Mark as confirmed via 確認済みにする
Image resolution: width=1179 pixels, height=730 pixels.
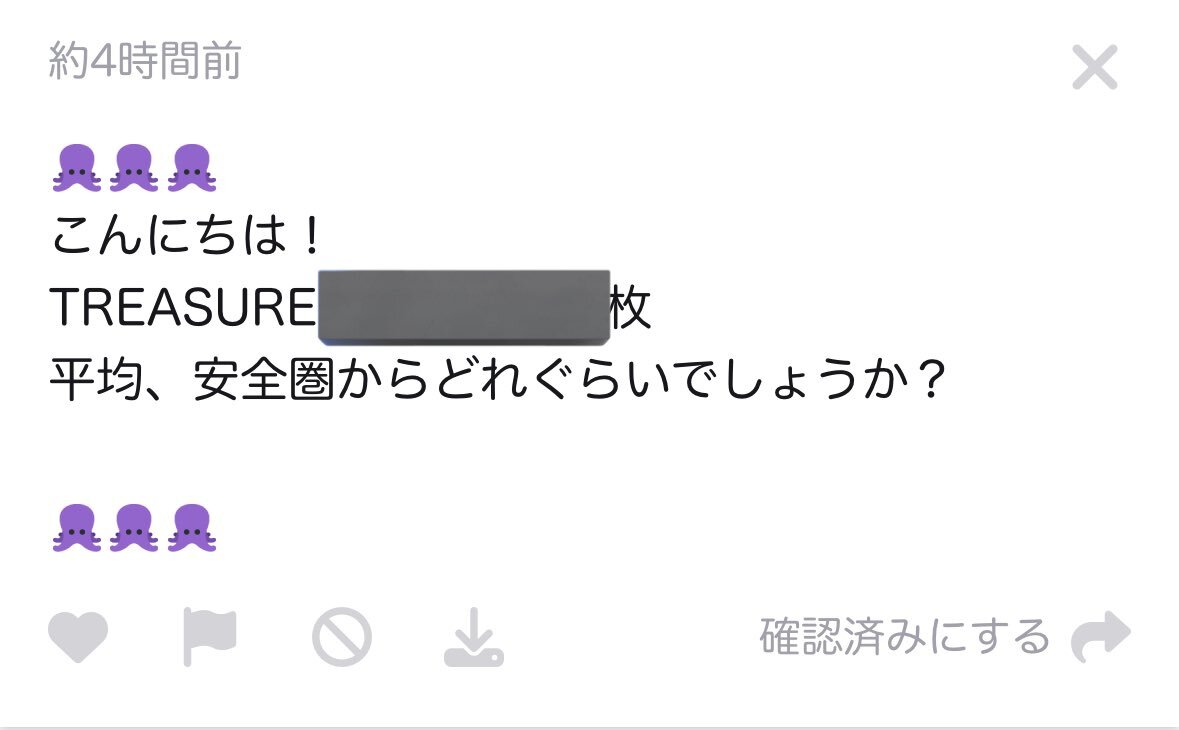point(905,636)
